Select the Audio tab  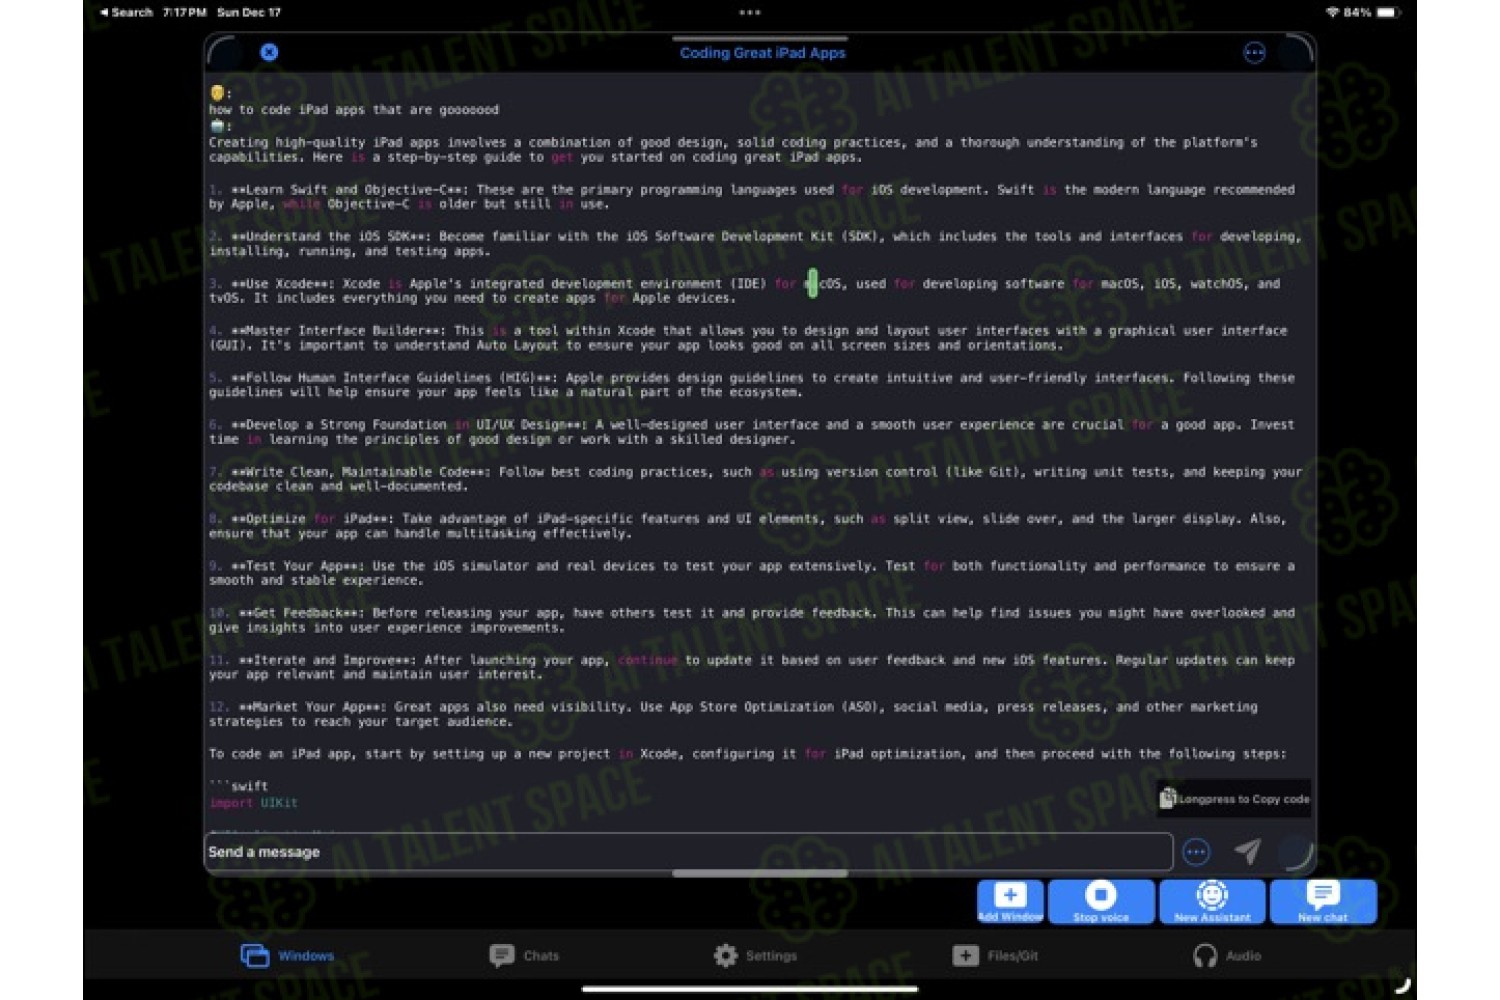(1227, 956)
